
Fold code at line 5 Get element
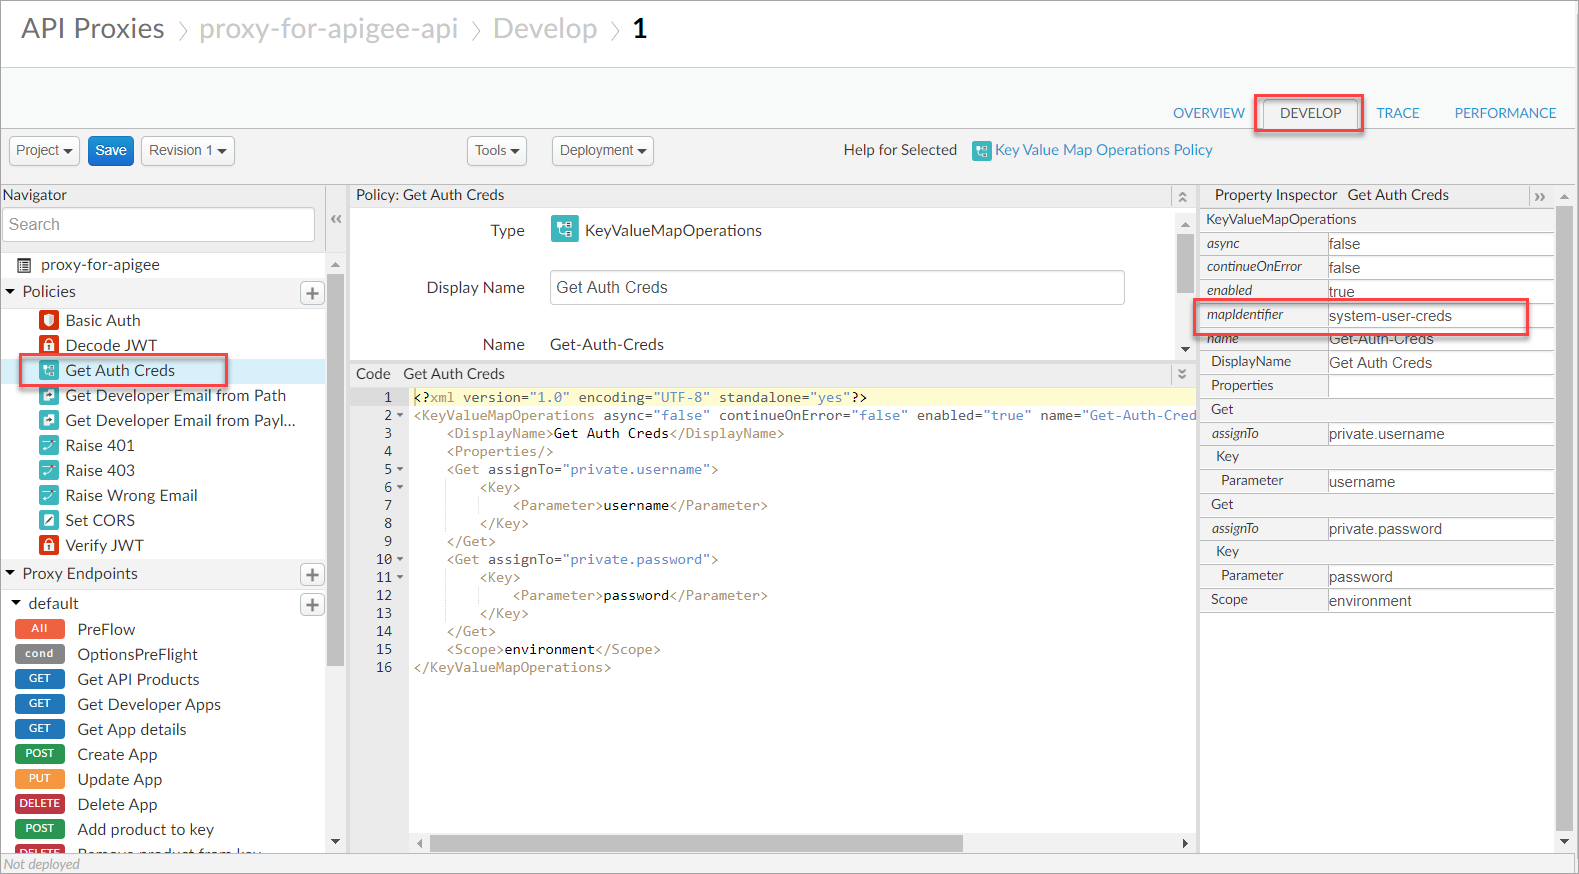pyautogui.click(x=401, y=470)
